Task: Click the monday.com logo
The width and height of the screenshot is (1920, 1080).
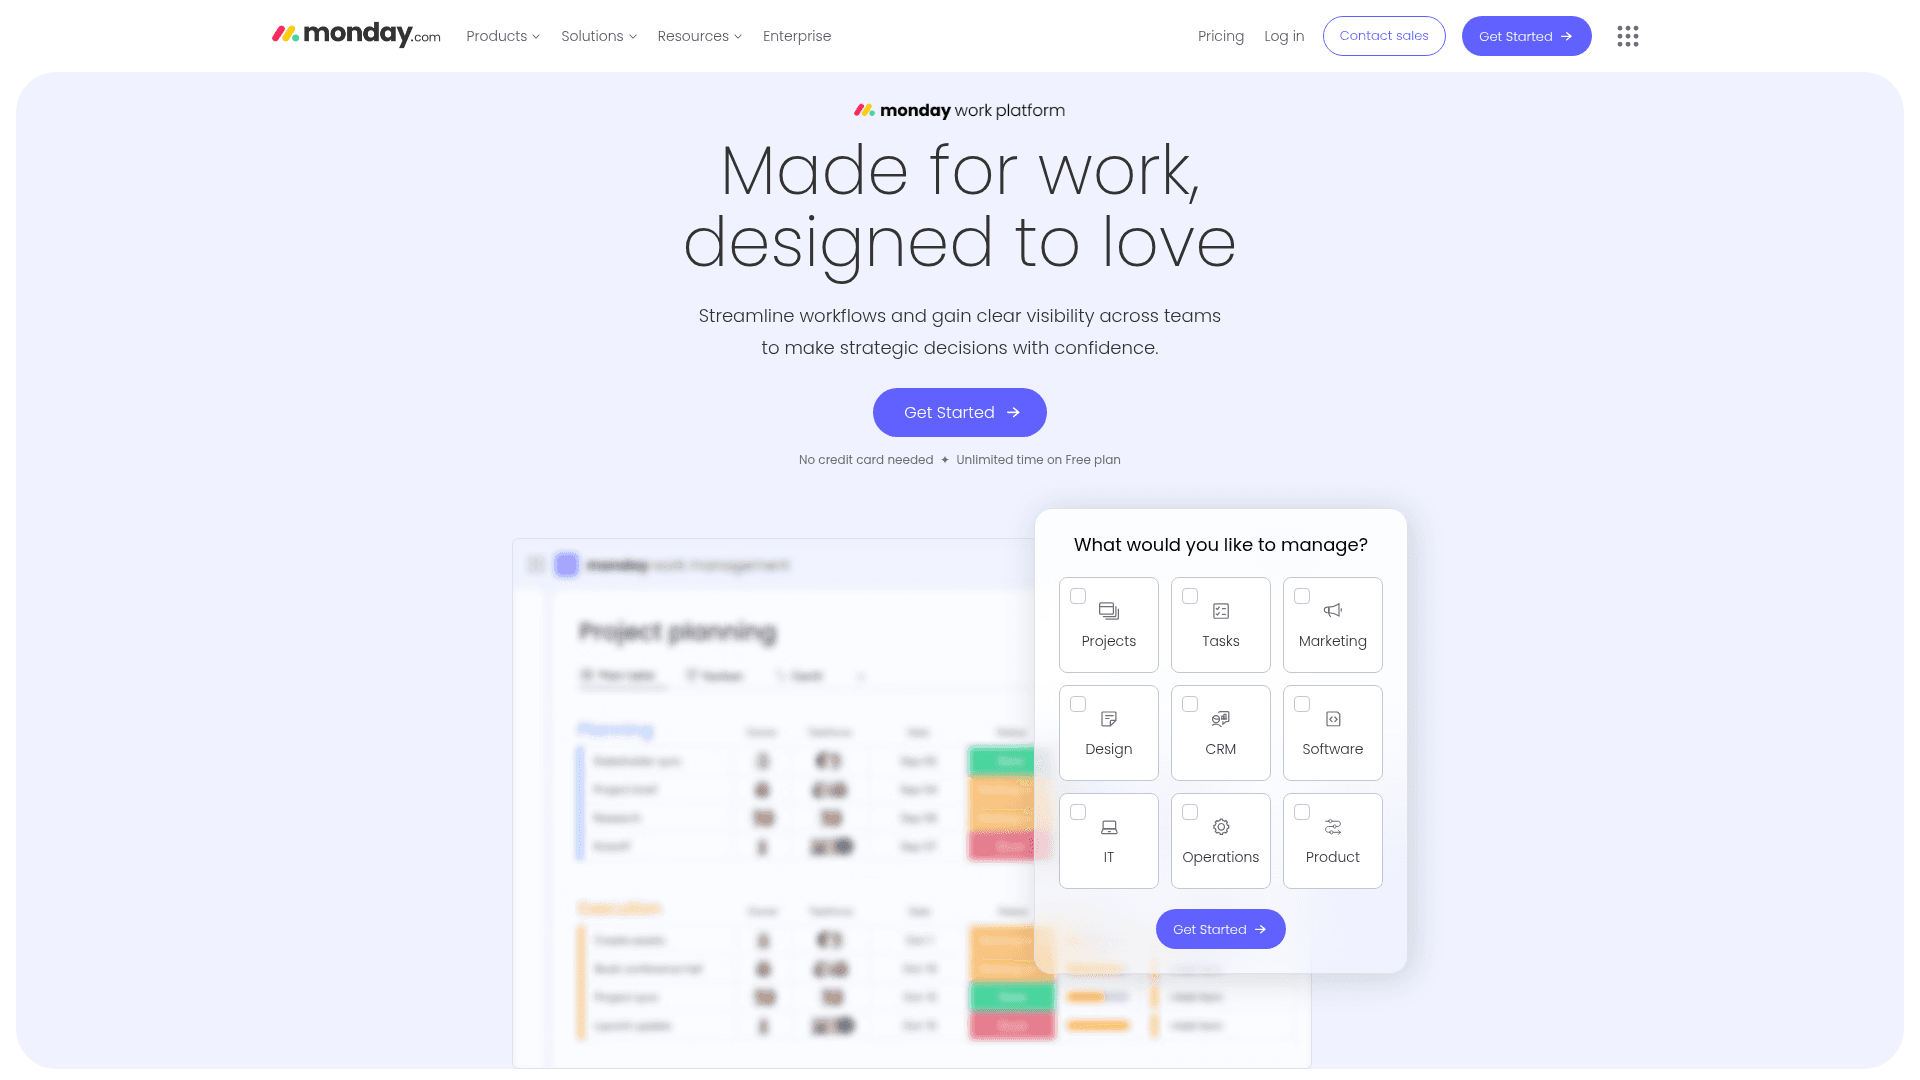Action: coord(356,36)
